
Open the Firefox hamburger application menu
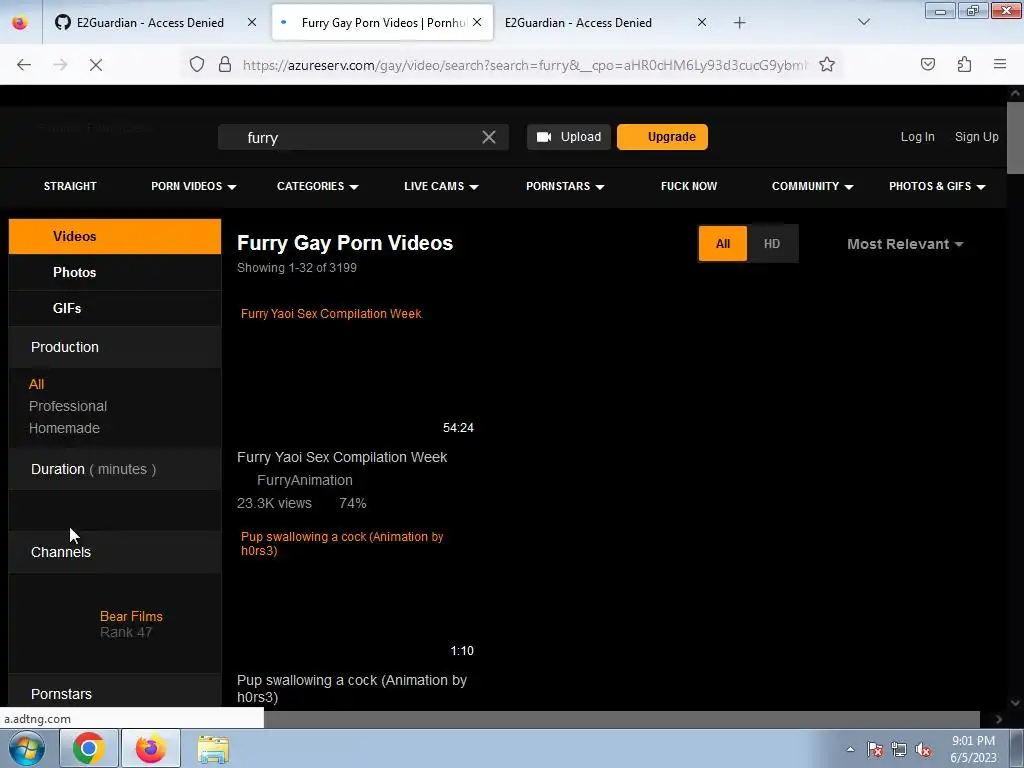coord(1000,64)
